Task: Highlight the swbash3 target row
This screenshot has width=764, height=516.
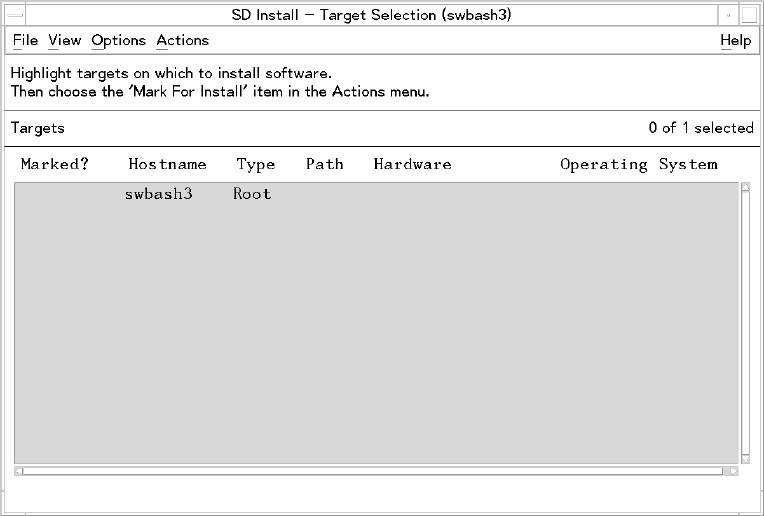Action: [x=160, y=194]
